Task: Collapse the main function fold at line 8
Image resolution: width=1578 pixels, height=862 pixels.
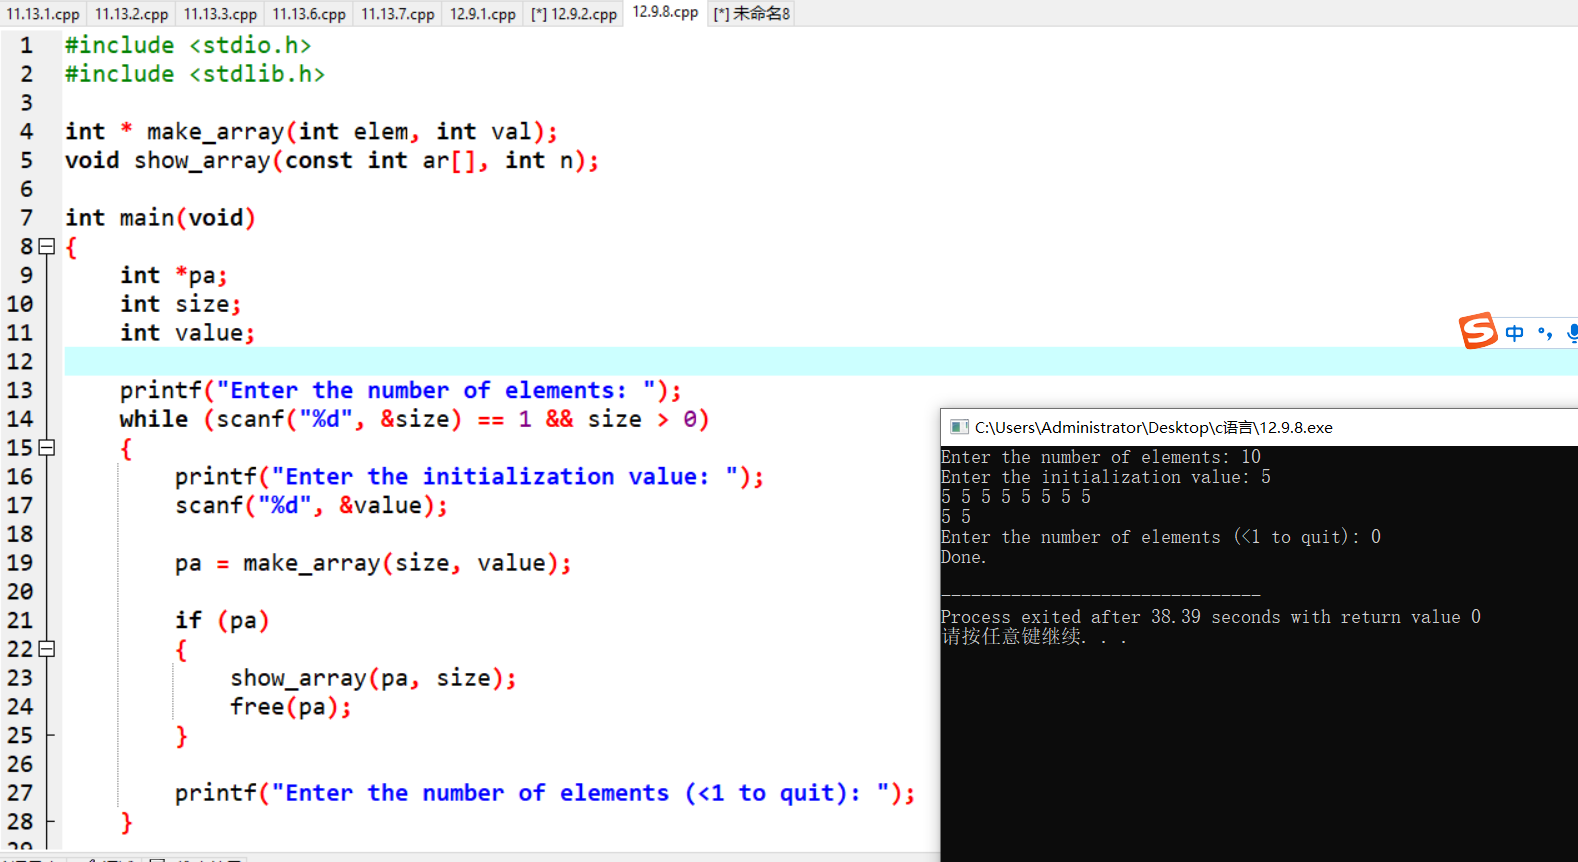Action: click(46, 246)
